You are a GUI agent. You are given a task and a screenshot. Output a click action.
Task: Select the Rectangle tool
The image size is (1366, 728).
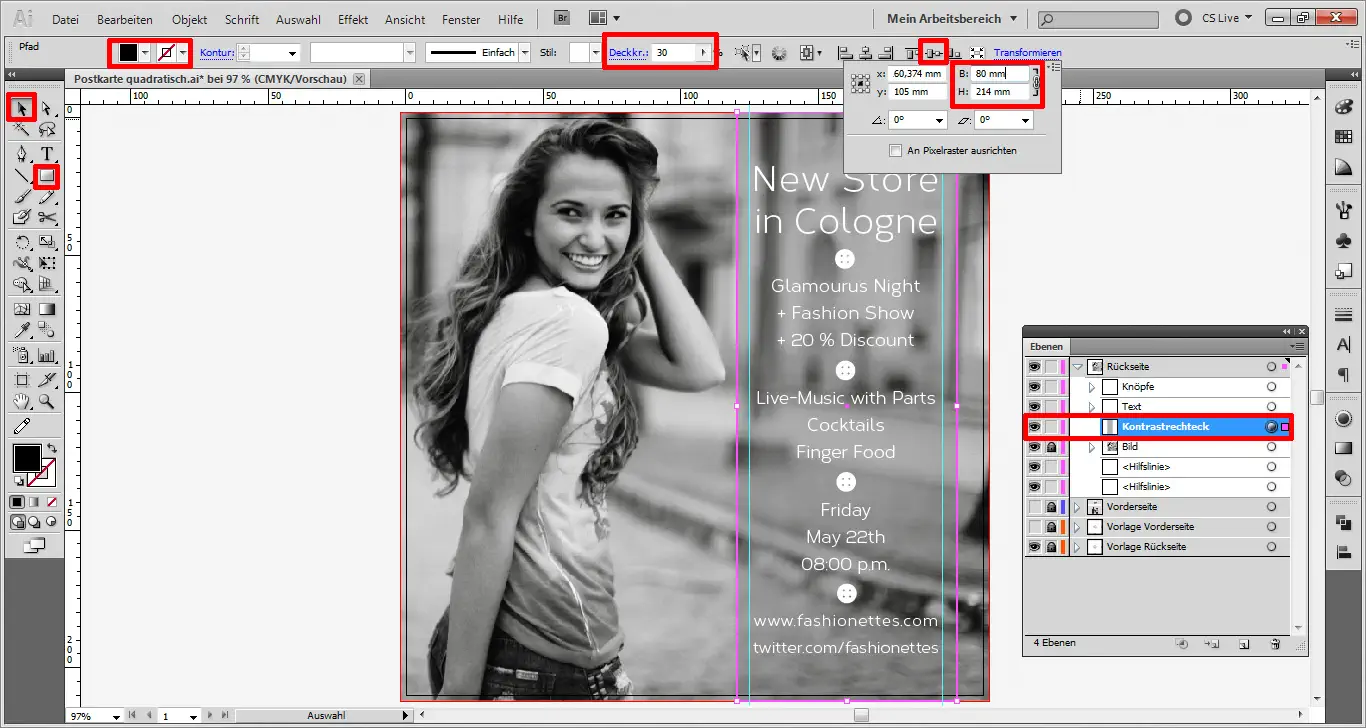pyautogui.click(x=46, y=177)
